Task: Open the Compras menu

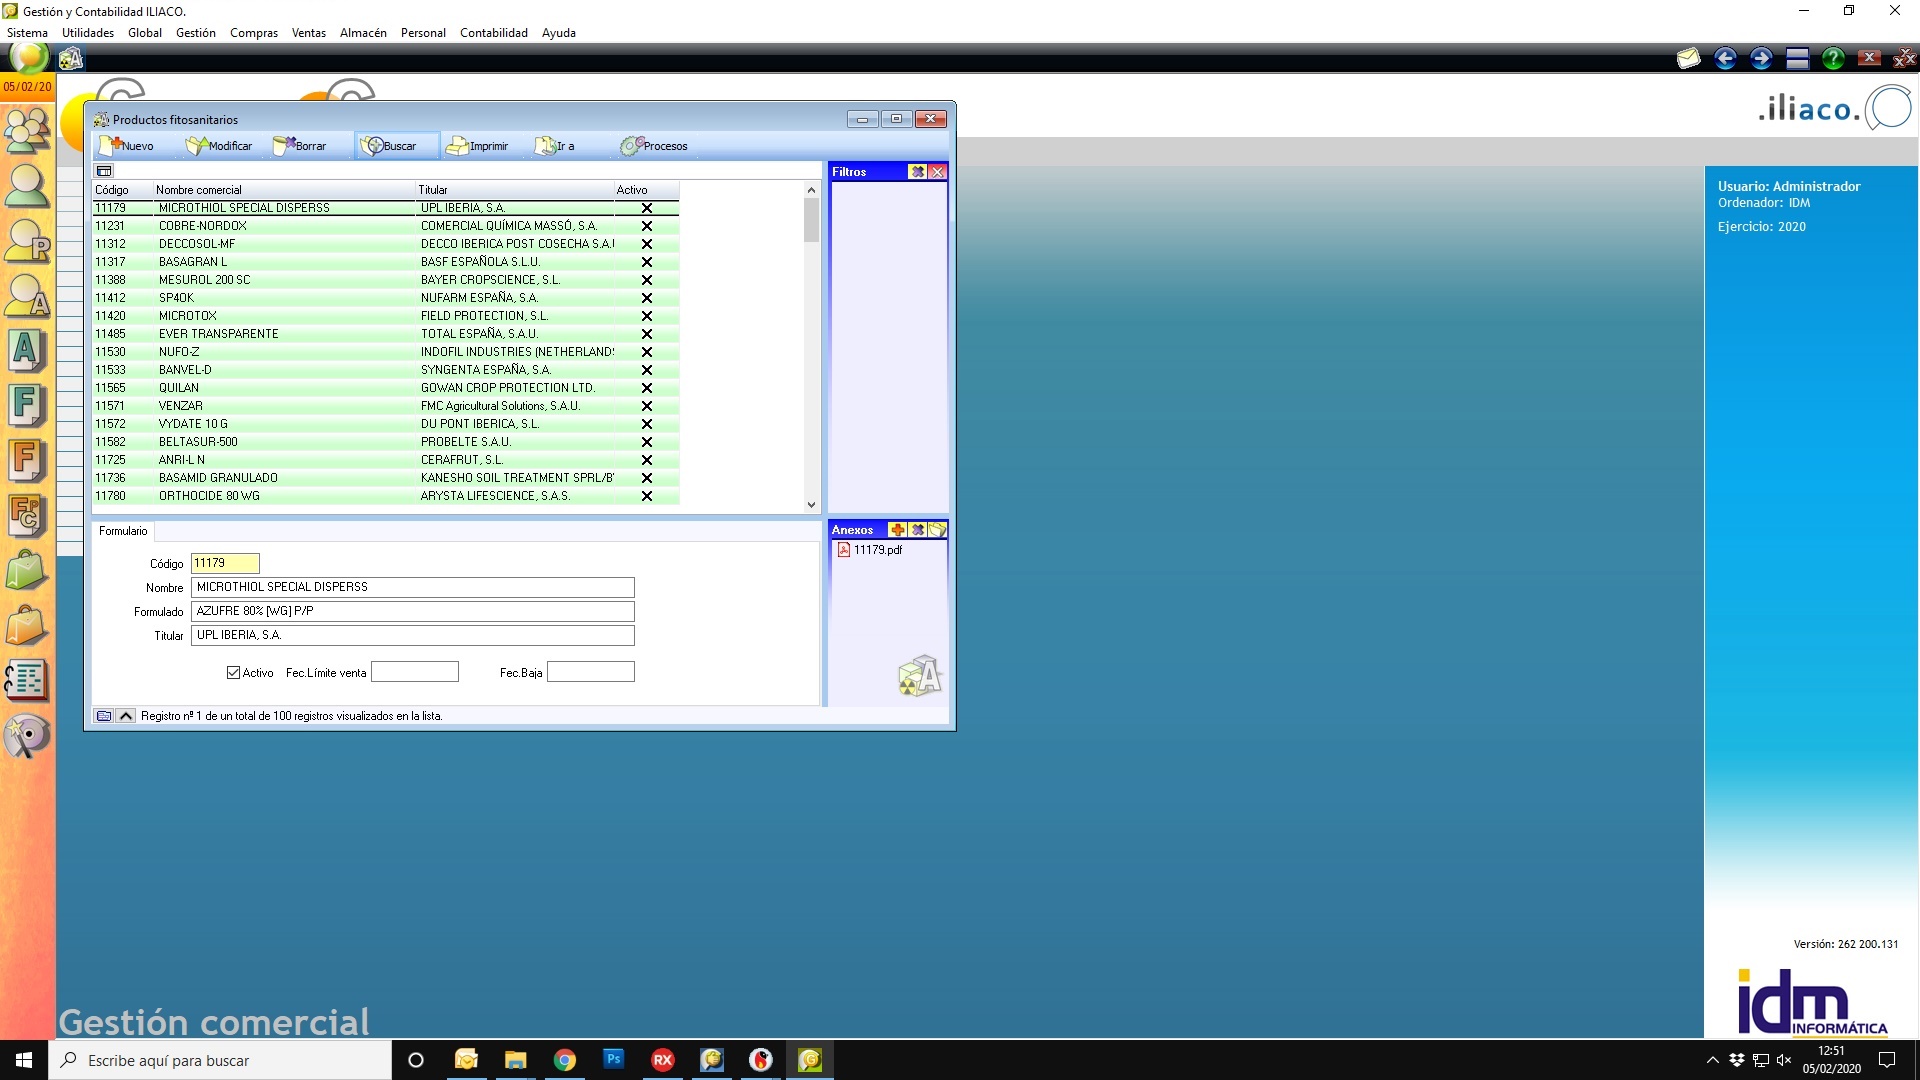Action: [x=254, y=33]
